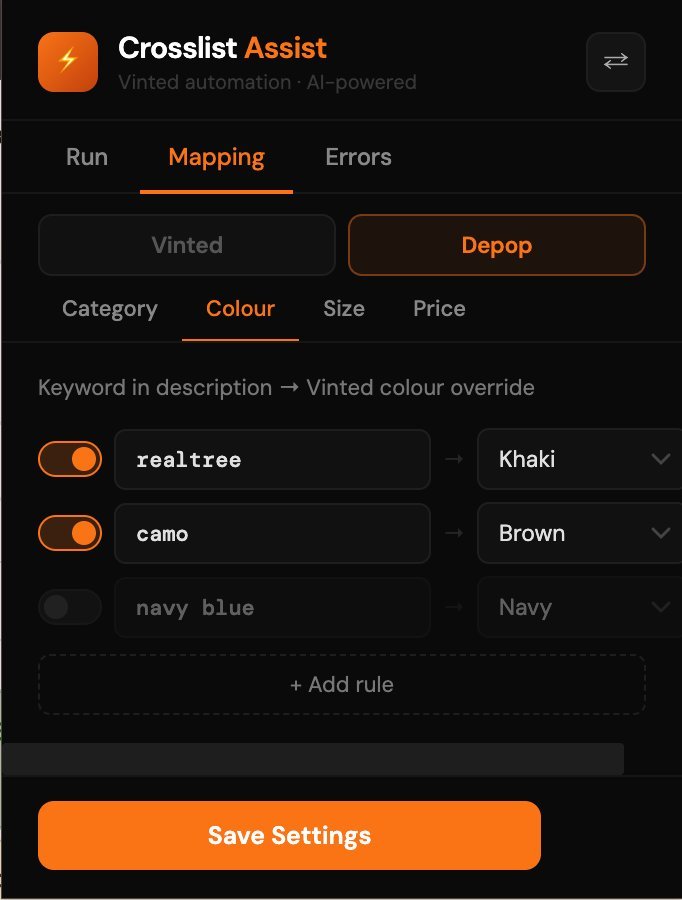
Task: Click the chevron icon on Navy dropdown
Action: pos(661,607)
